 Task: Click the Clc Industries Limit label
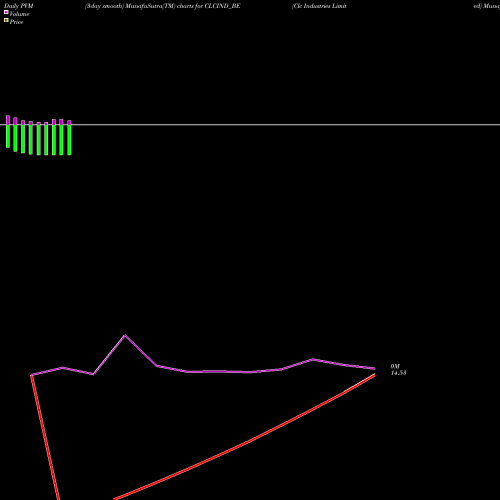coord(319,6)
